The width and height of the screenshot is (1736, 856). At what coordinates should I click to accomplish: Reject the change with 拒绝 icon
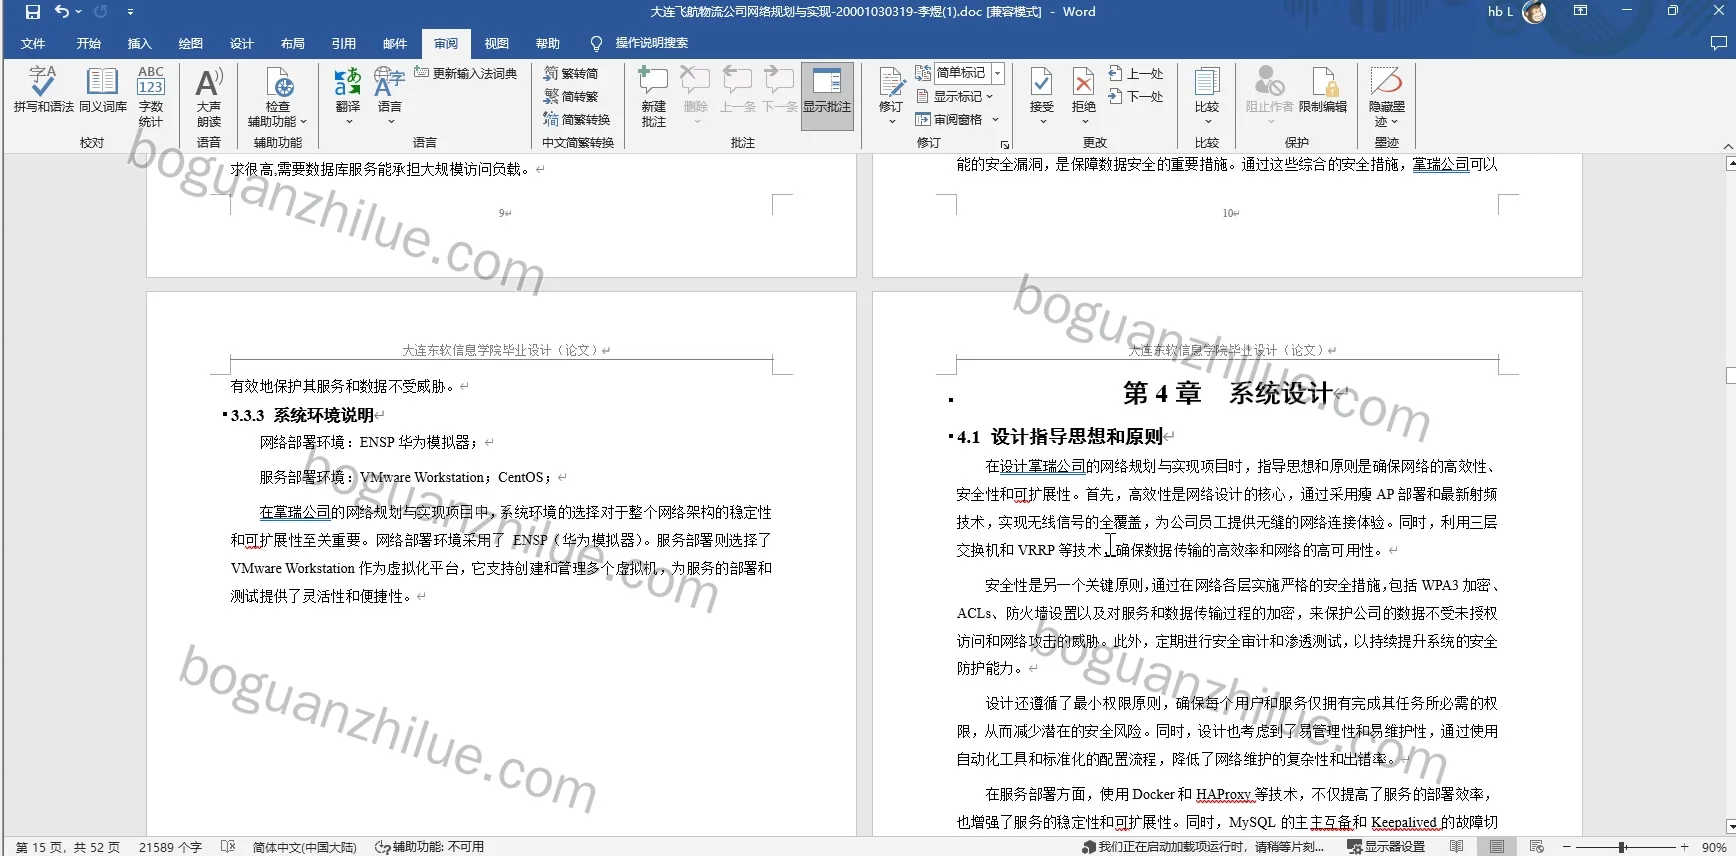1084,82
